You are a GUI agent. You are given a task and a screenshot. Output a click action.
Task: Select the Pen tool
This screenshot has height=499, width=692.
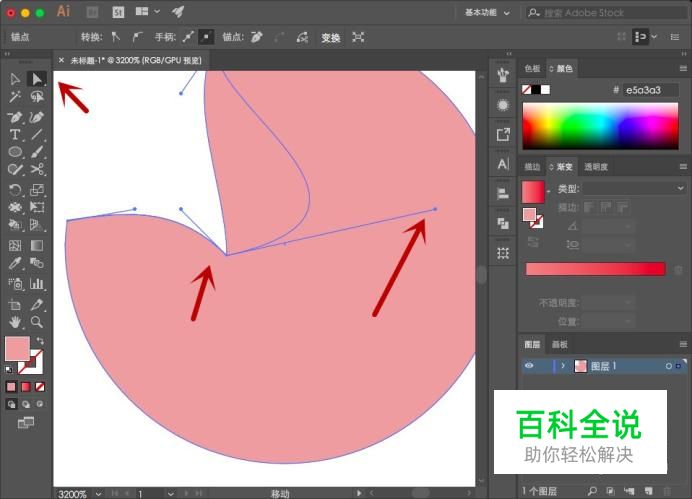(15, 117)
